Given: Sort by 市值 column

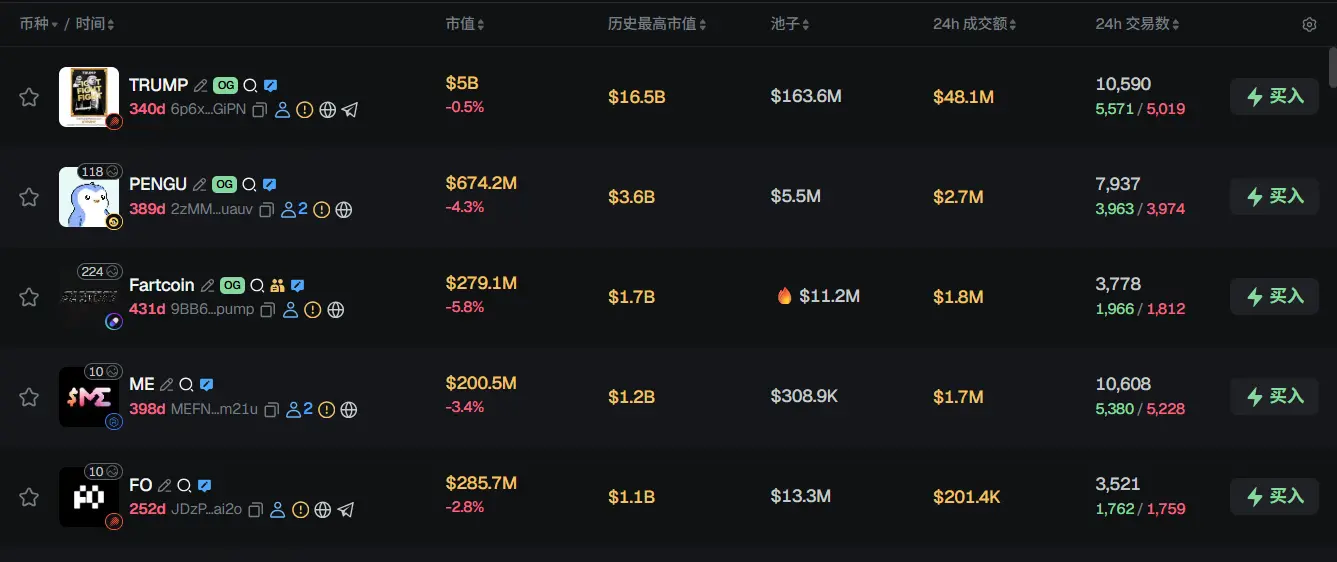Looking at the screenshot, I should tap(465, 24).
